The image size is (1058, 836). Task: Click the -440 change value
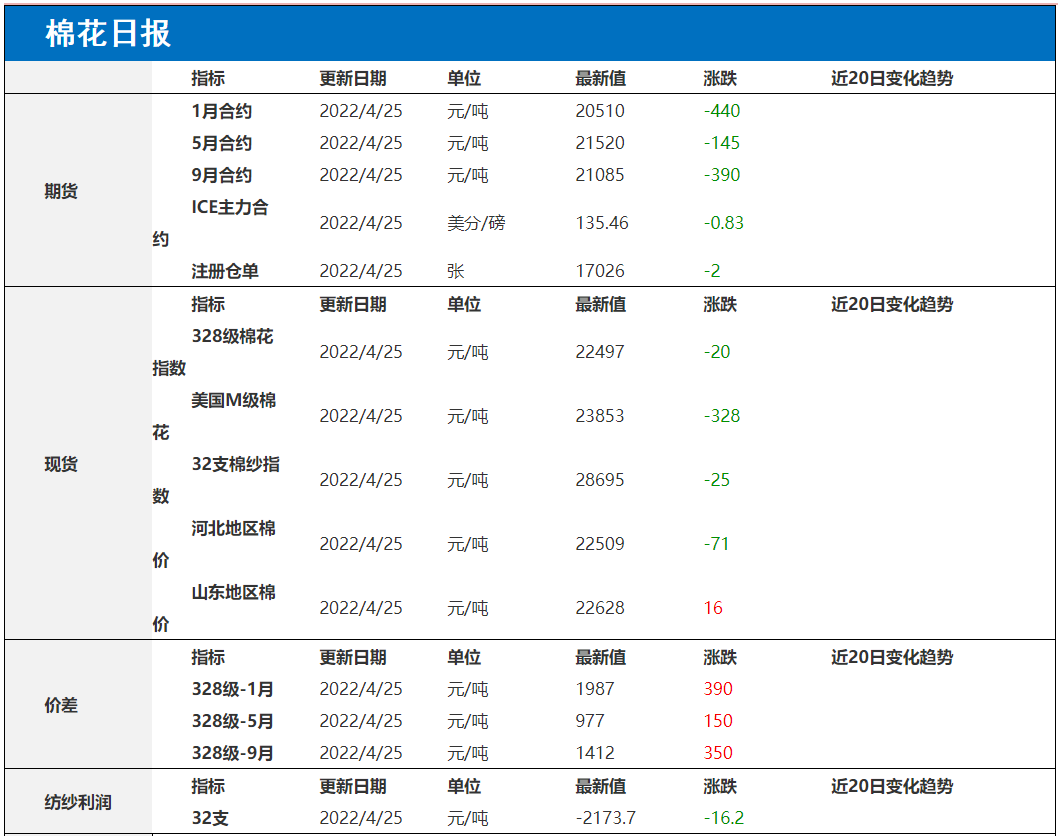pyautogui.click(x=722, y=111)
